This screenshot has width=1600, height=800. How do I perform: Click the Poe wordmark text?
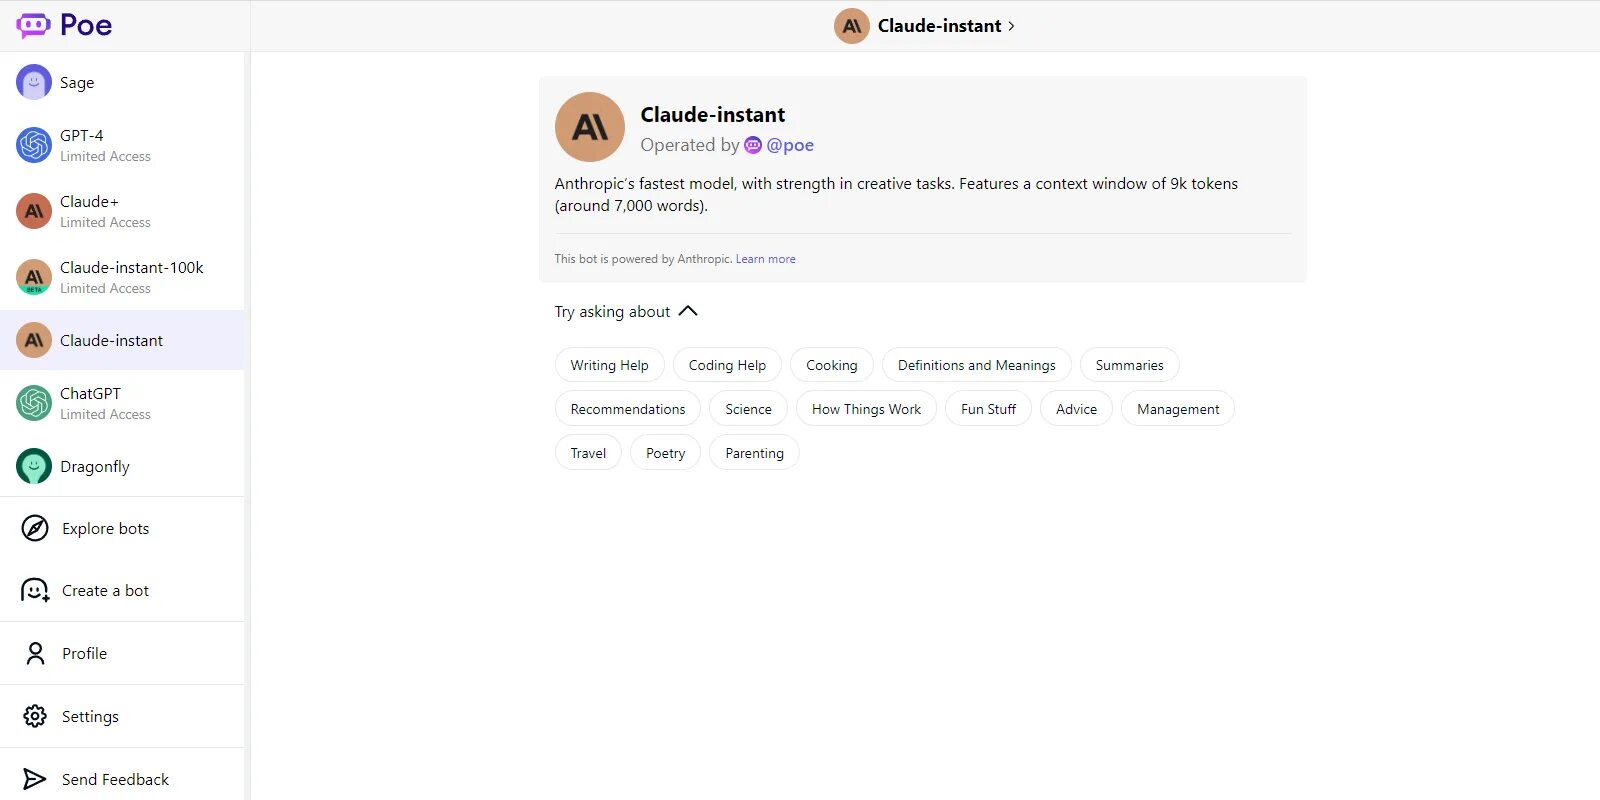coord(86,26)
